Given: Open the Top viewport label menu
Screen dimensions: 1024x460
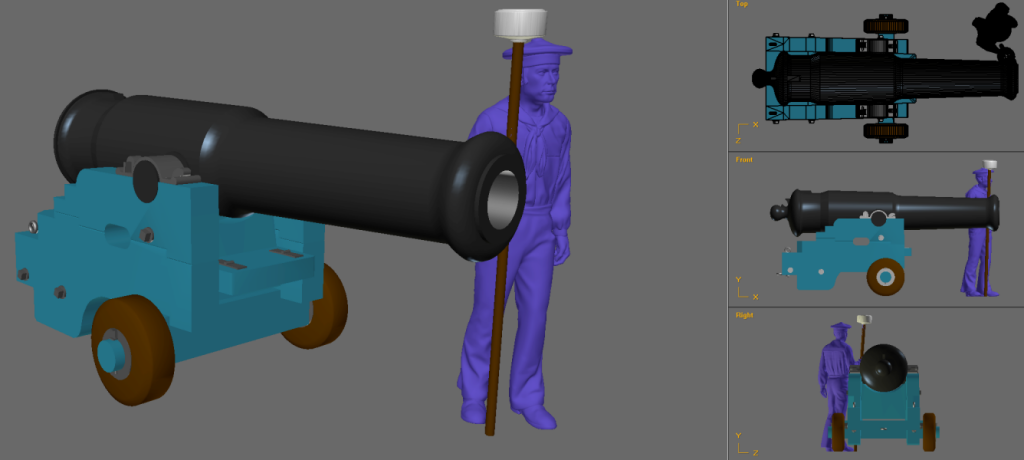Looking at the screenshot, I should click(742, 5).
